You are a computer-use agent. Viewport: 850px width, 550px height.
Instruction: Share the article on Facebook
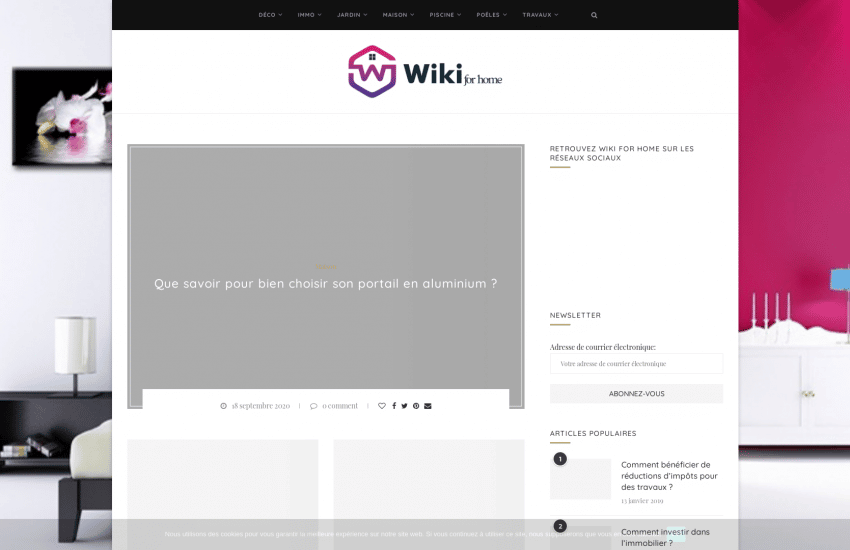coord(394,406)
